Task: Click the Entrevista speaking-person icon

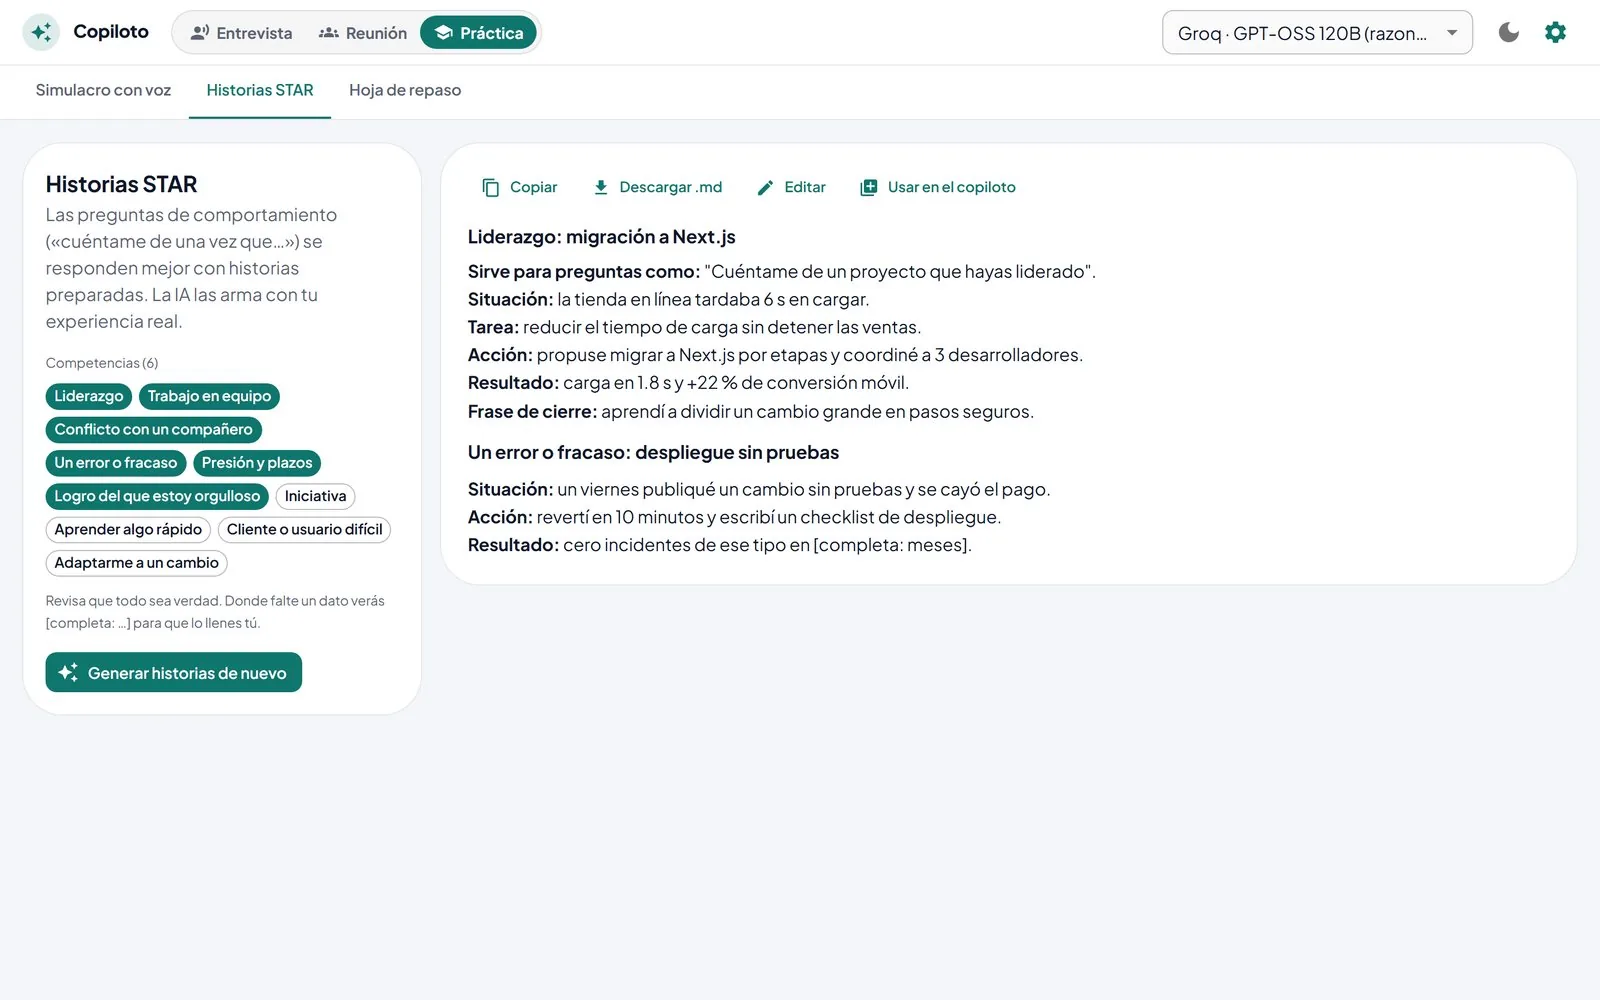Action: coord(200,33)
